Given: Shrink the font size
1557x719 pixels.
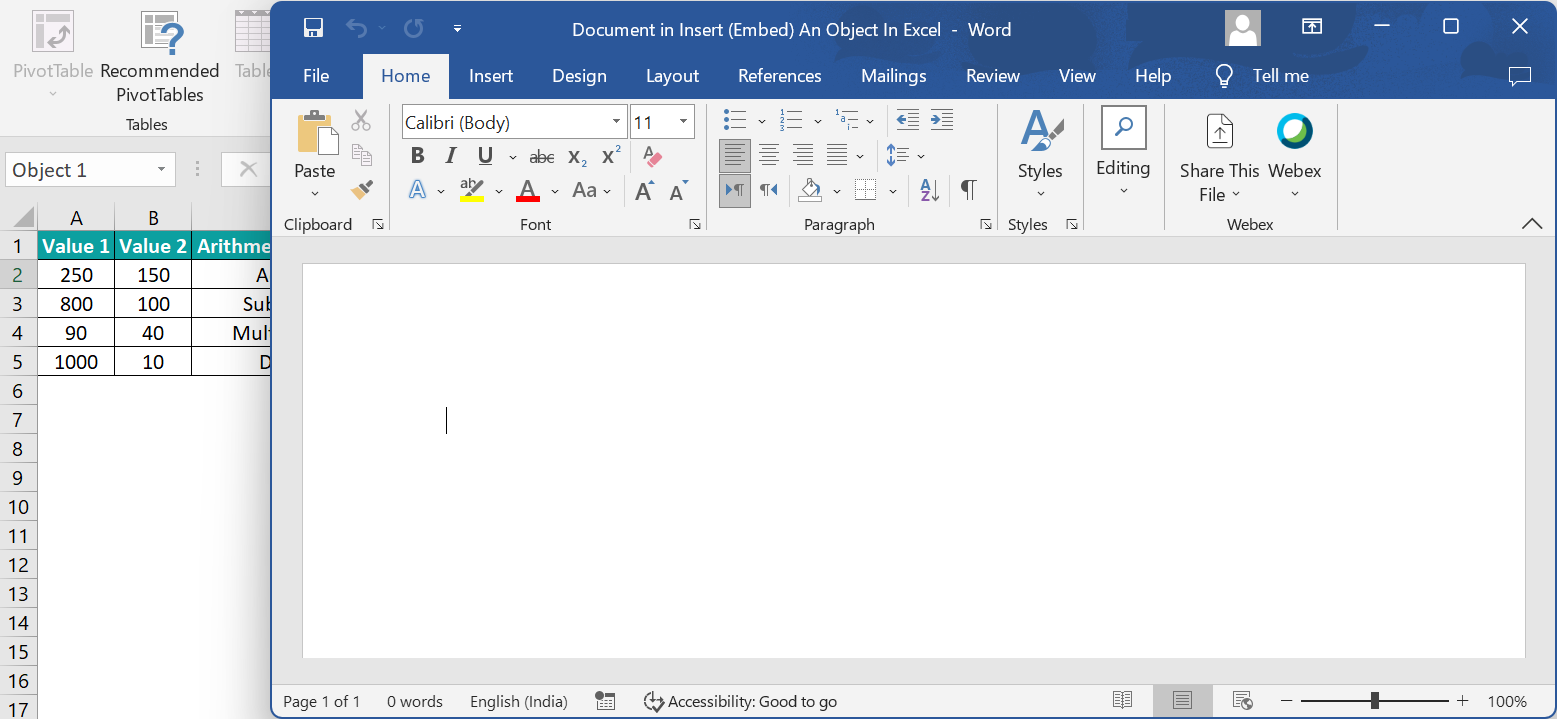Looking at the screenshot, I should coord(679,190).
